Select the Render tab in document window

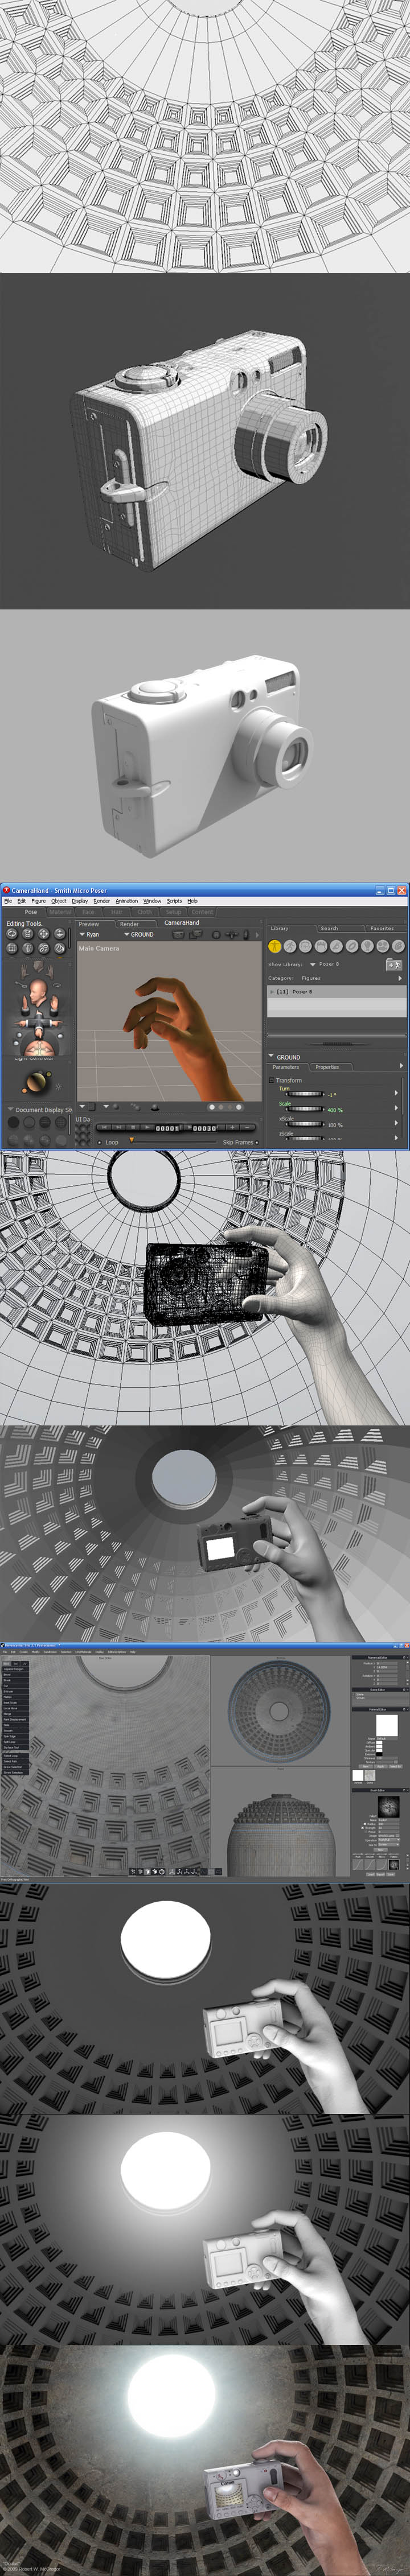(129, 924)
